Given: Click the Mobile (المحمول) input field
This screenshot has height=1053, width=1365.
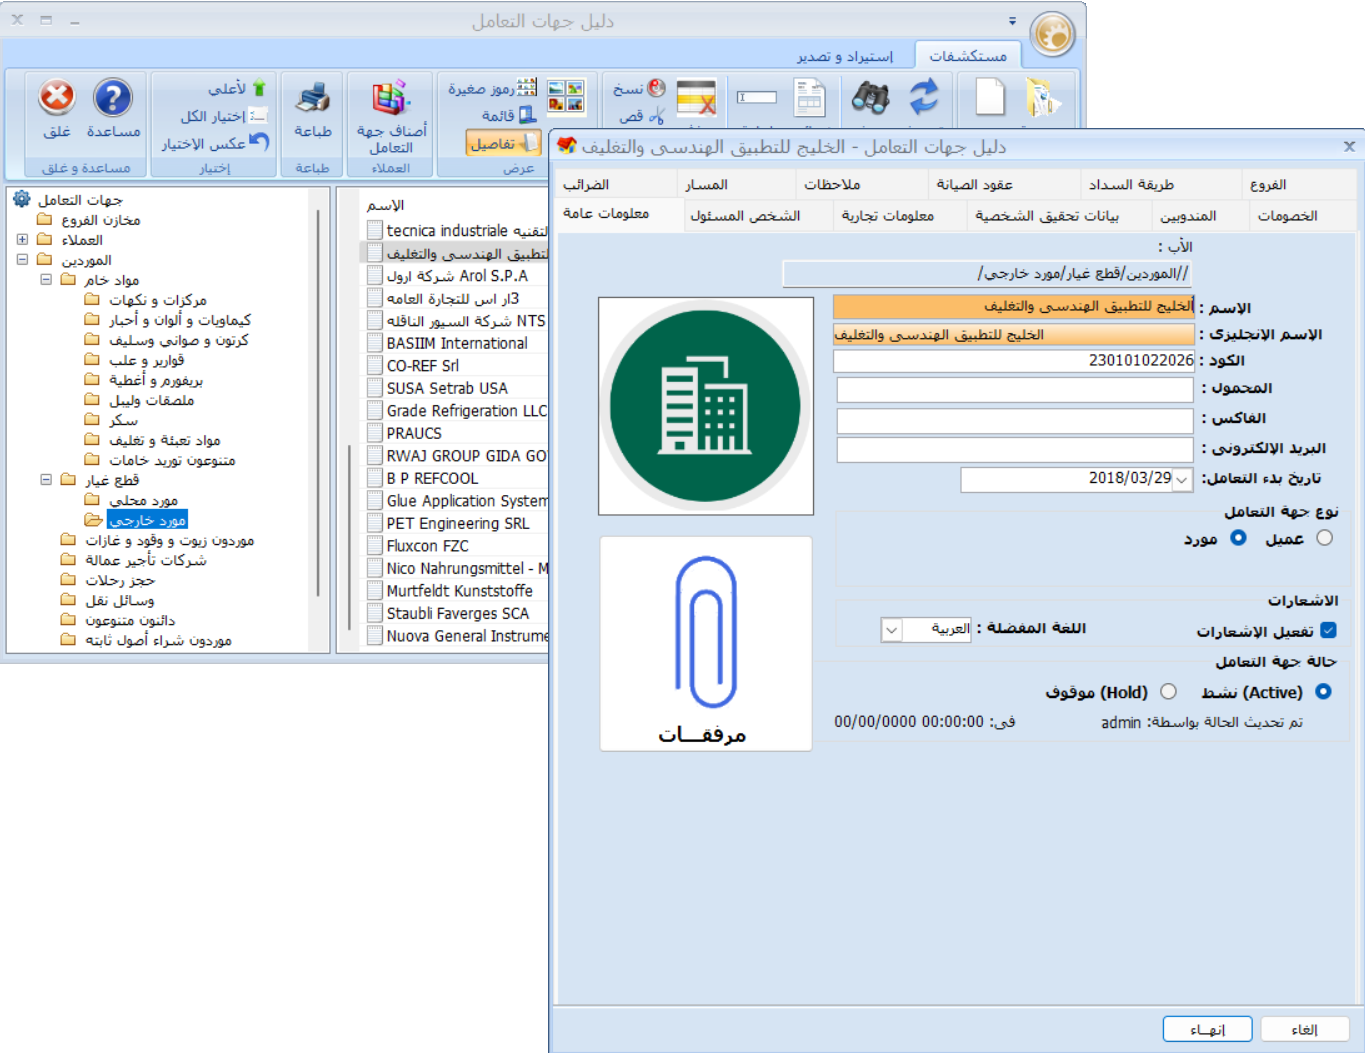Looking at the screenshot, I should [1015, 389].
